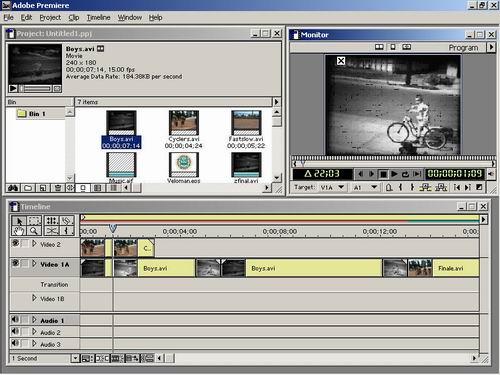Open the File menu
Viewport: 500px width, 375px height.
(8, 17)
